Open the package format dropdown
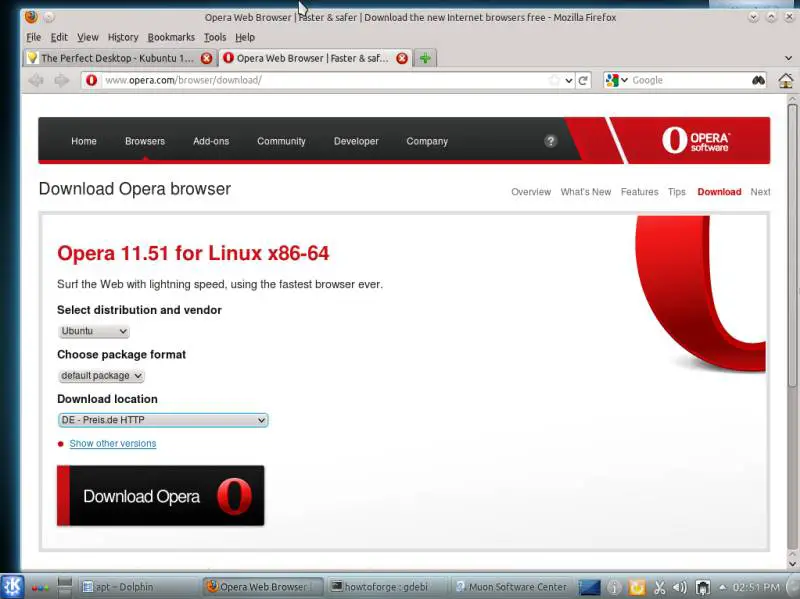800x599 pixels. tap(101, 376)
